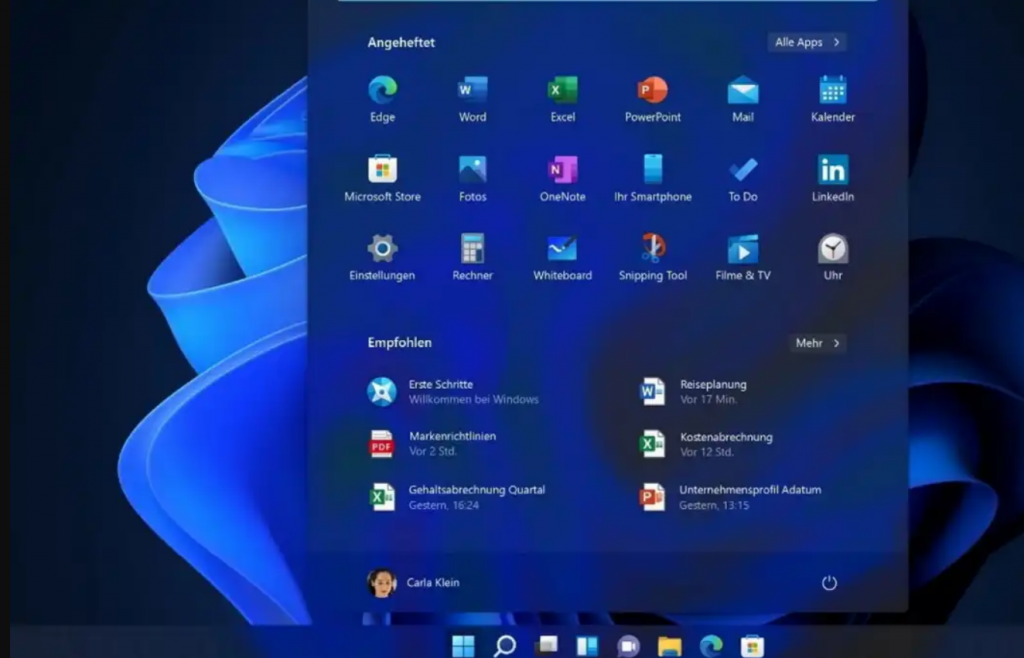Open the taskbar search magnifier

[505, 646]
